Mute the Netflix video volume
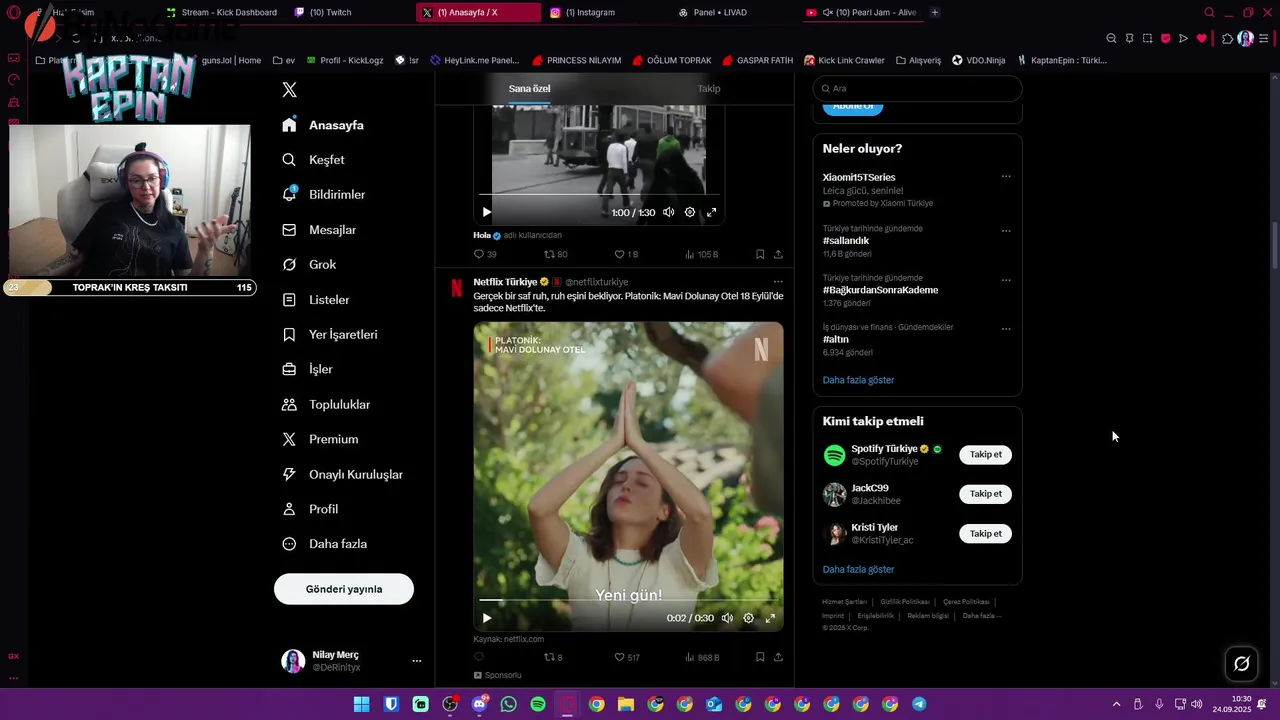This screenshot has height=720, width=1280. 727,618
